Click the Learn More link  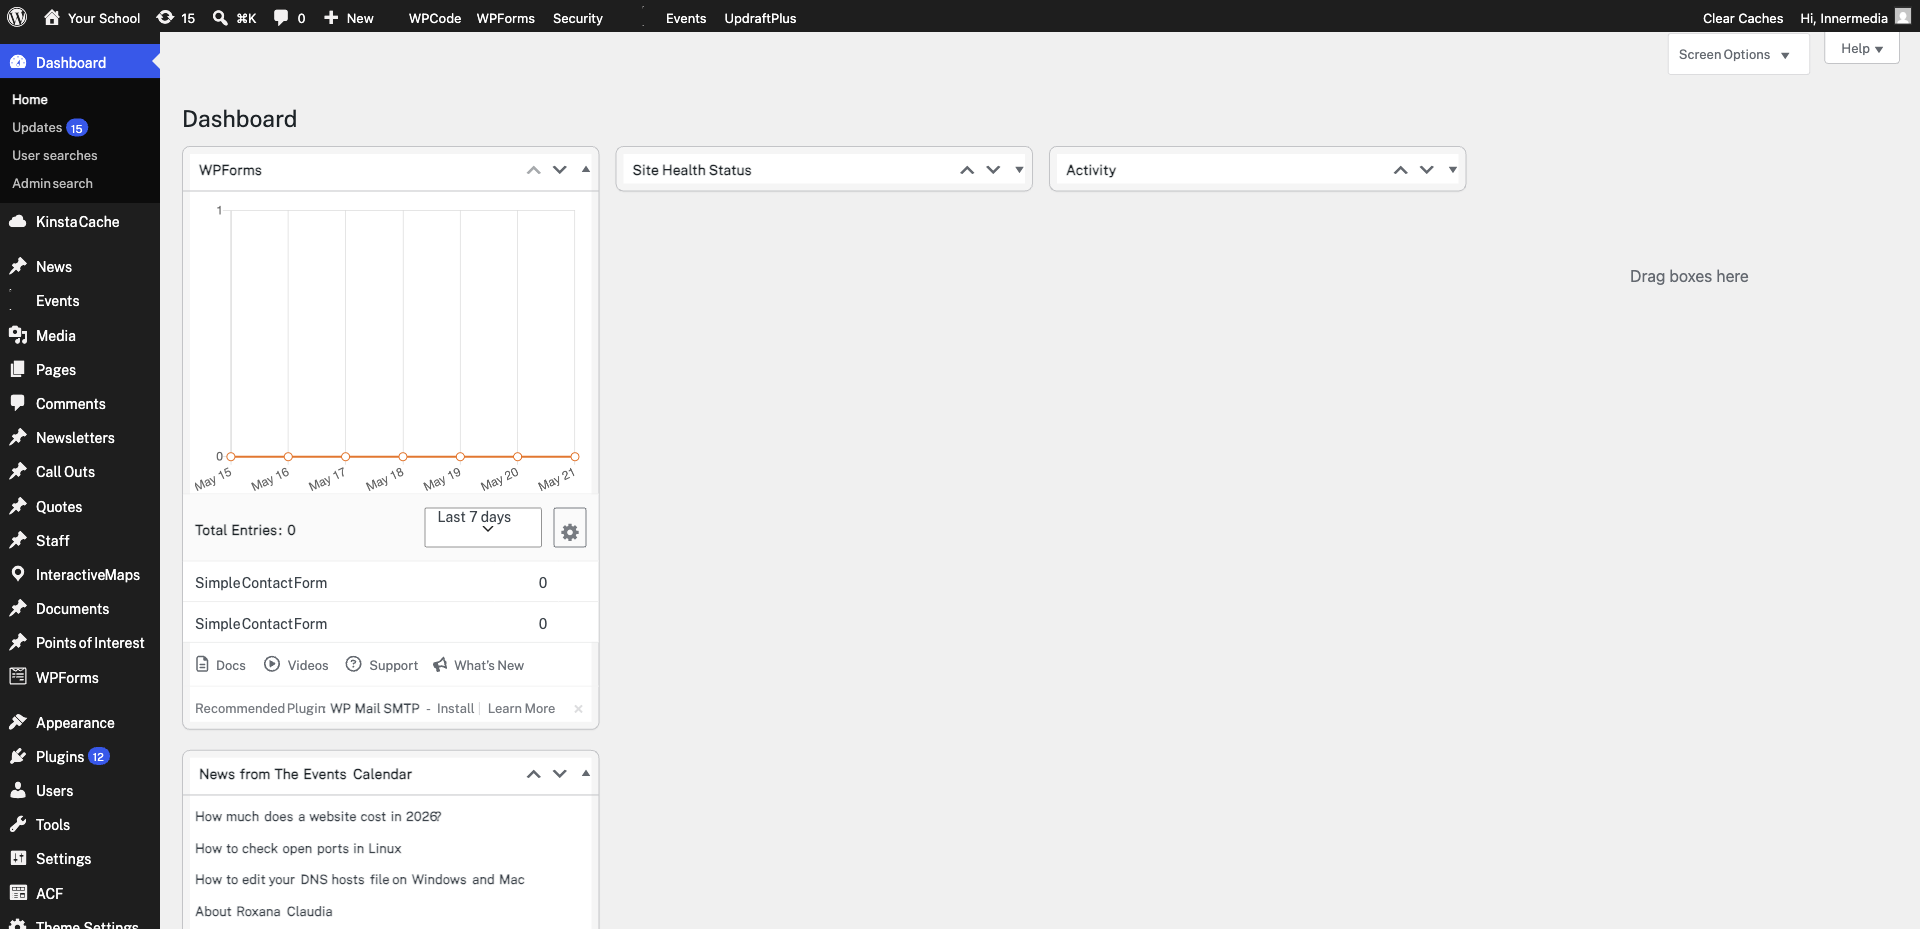tap(521, 709)
